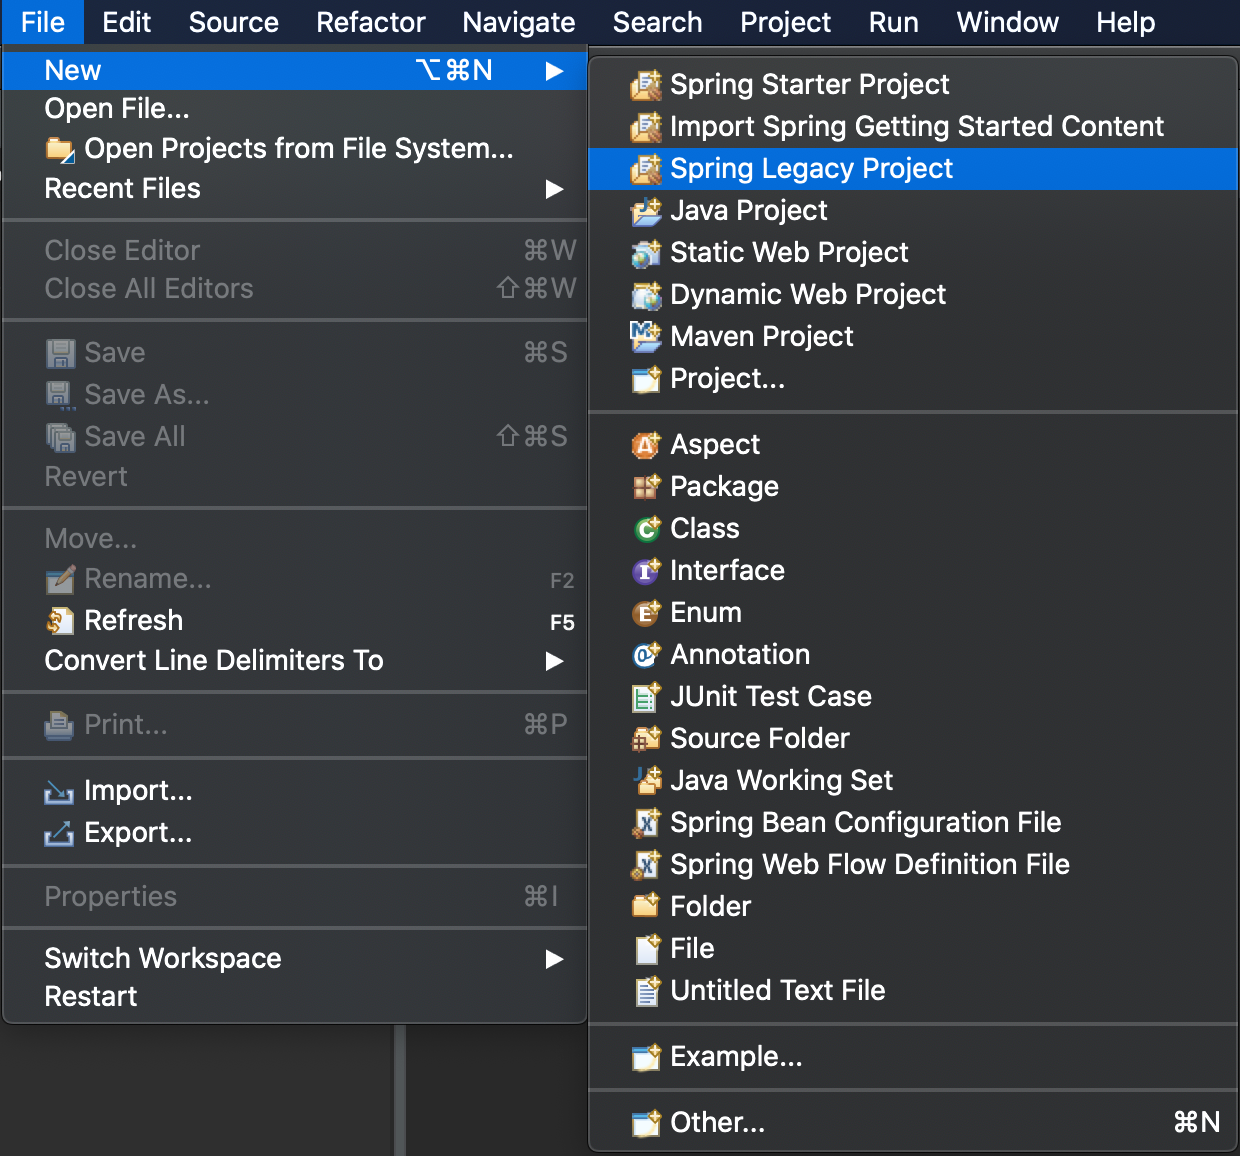Screen dimensions: 1240x1156
Task: Click the generic Project... icon
Action: coord(646,379)
